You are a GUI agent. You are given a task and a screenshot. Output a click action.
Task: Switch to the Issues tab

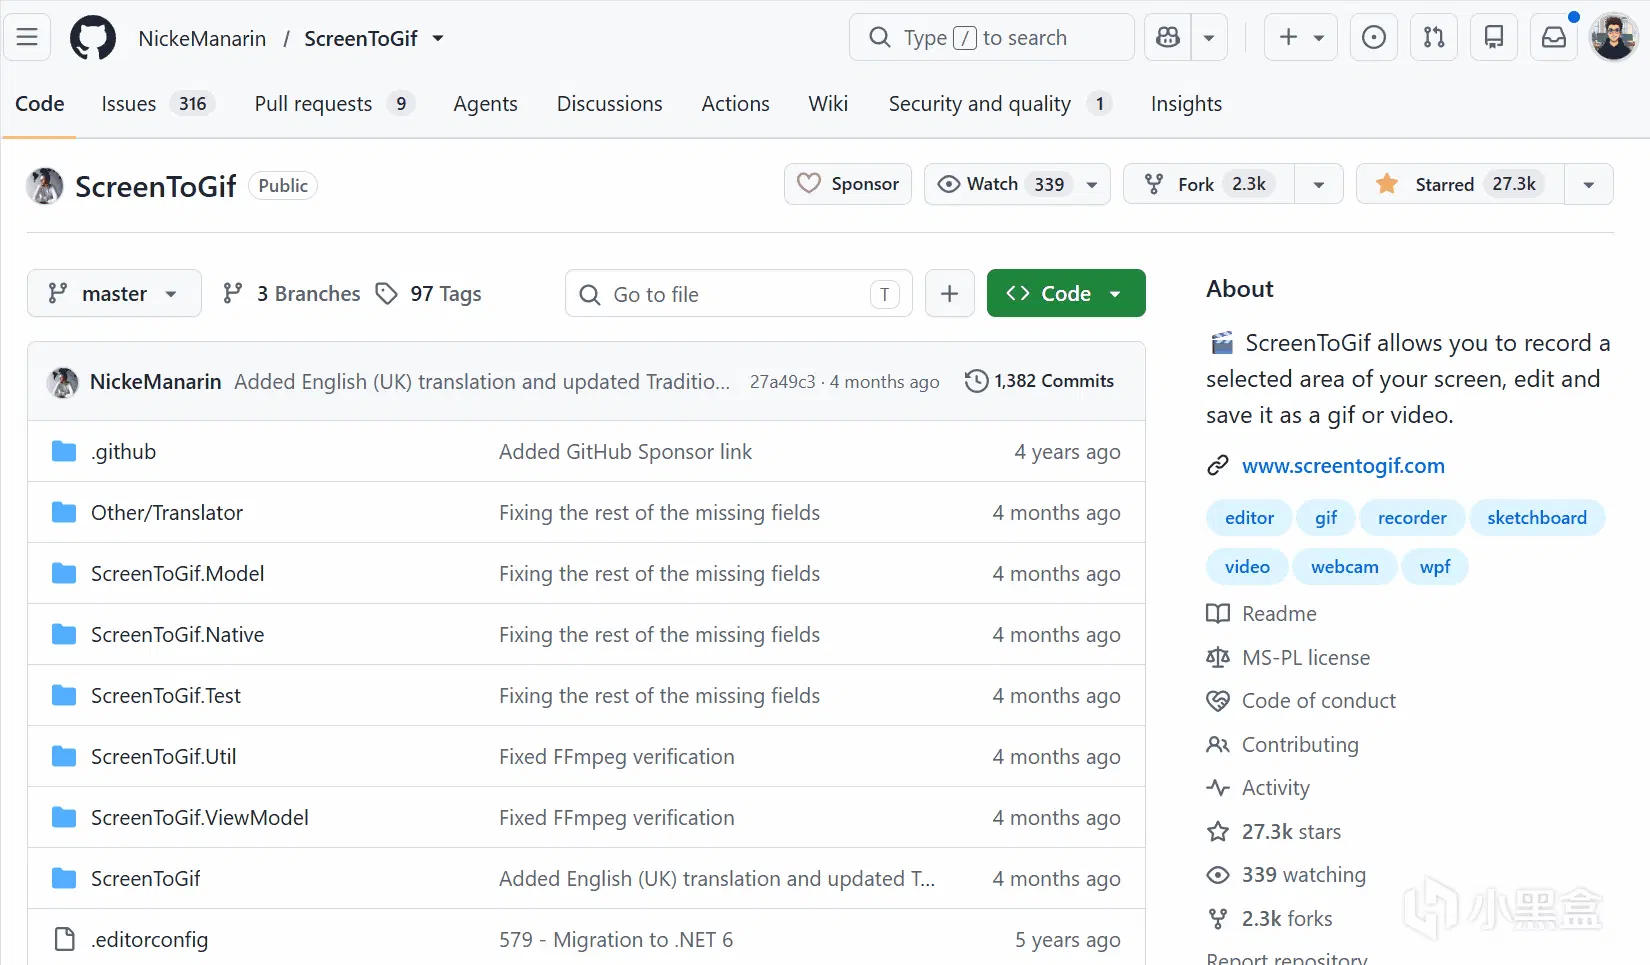pos(157,104)
